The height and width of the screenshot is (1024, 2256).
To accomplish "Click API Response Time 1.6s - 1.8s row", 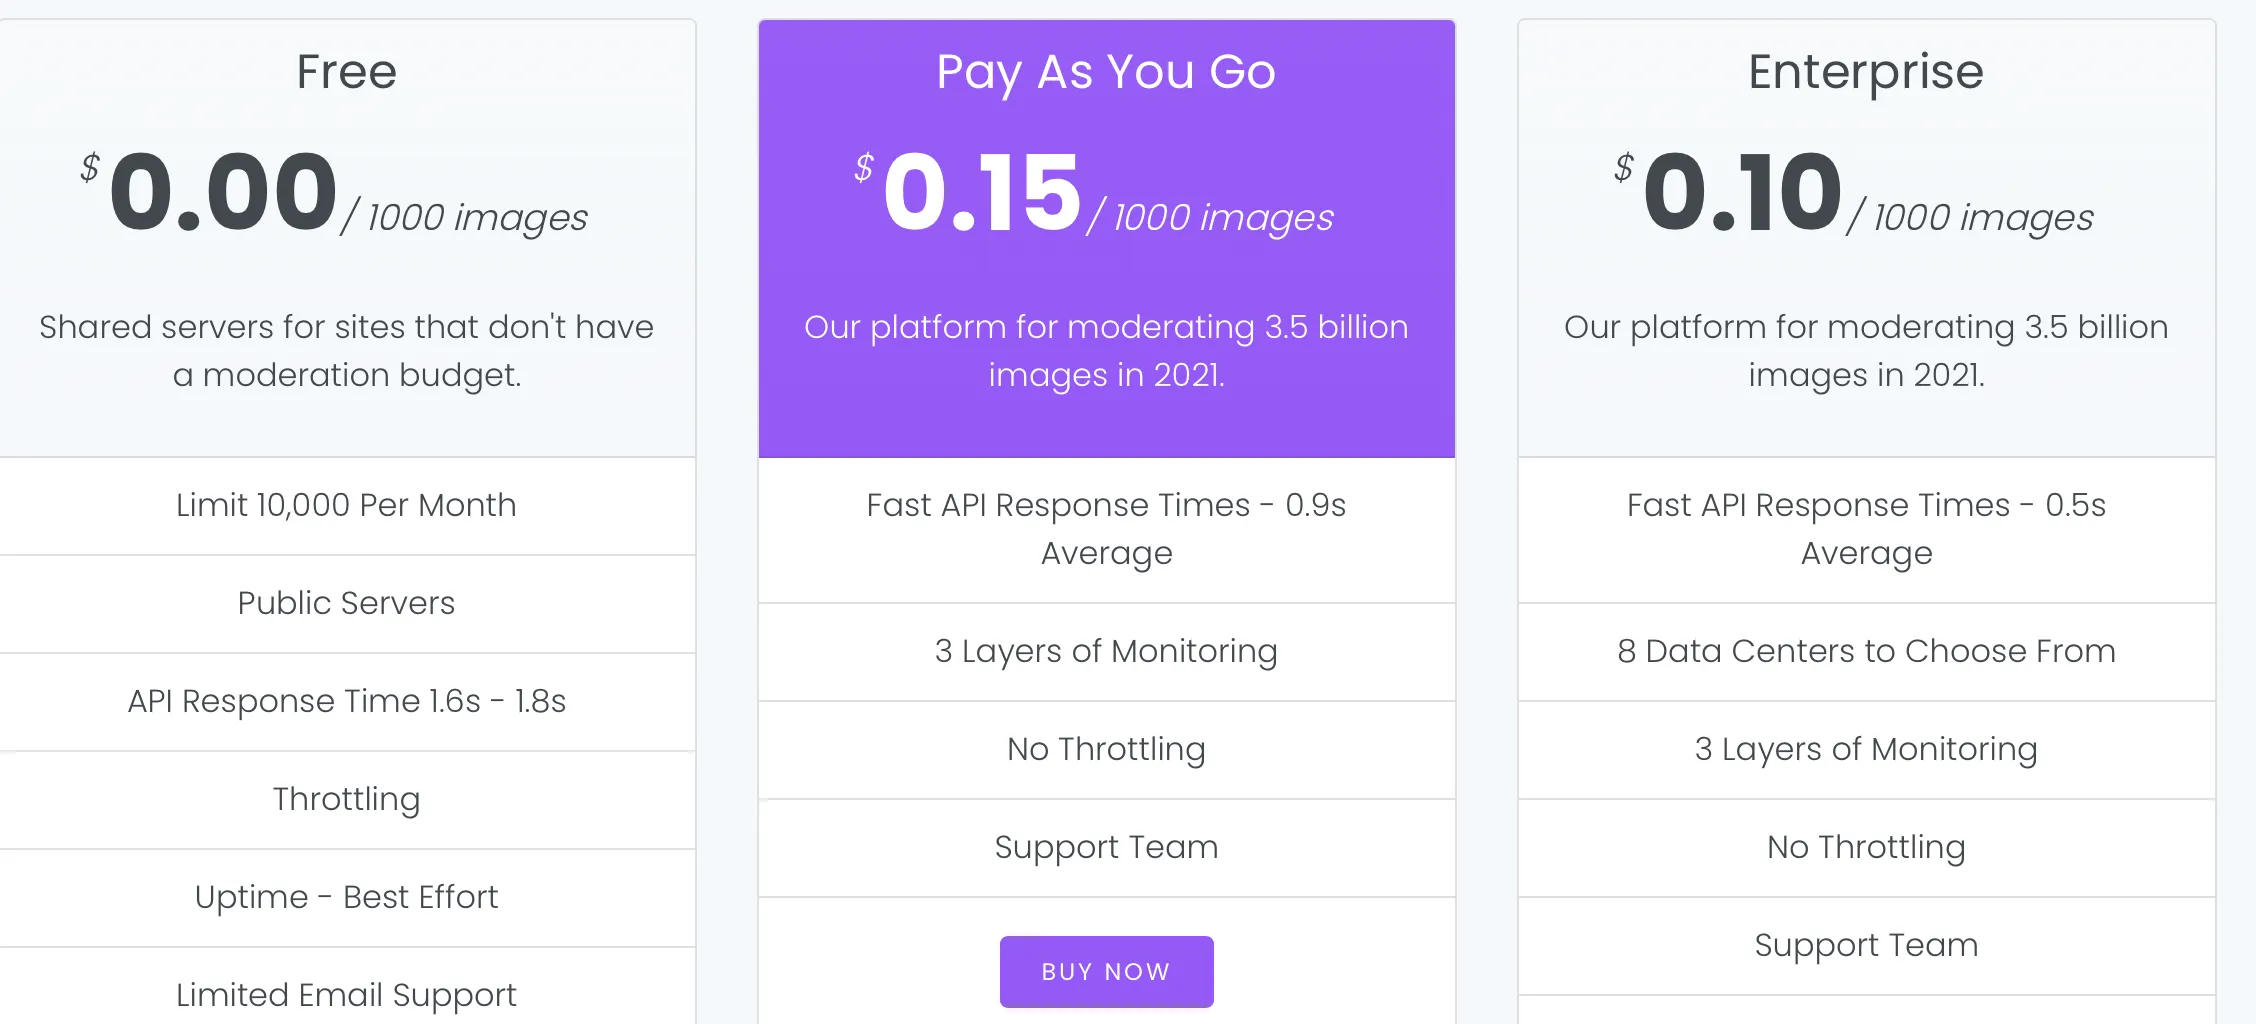I will point(346,701).
